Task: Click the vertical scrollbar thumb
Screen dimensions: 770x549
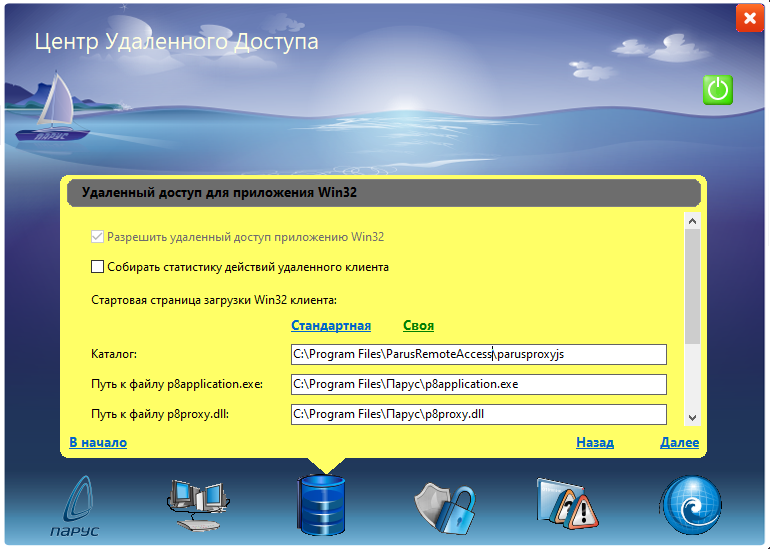Action: pos(692,286)
